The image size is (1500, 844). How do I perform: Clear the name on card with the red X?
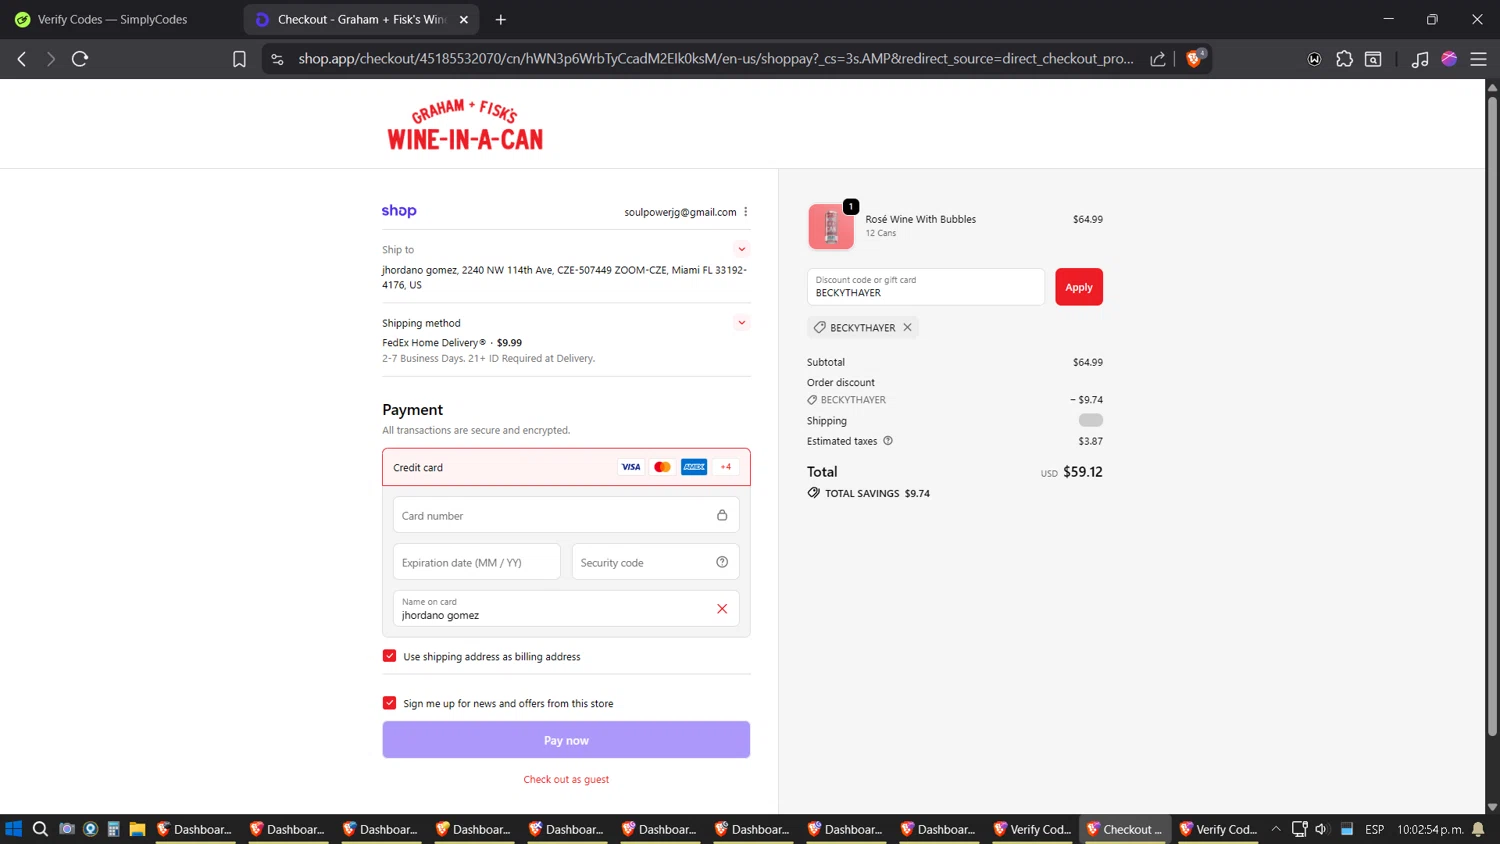click(x=722, y=609)
